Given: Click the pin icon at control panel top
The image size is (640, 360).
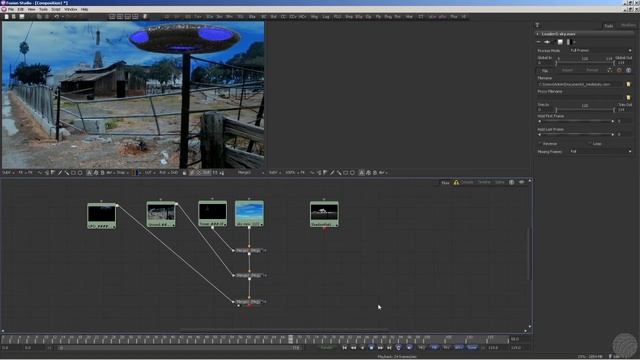Looking at the screenshot, I should (x=537, y=25).
